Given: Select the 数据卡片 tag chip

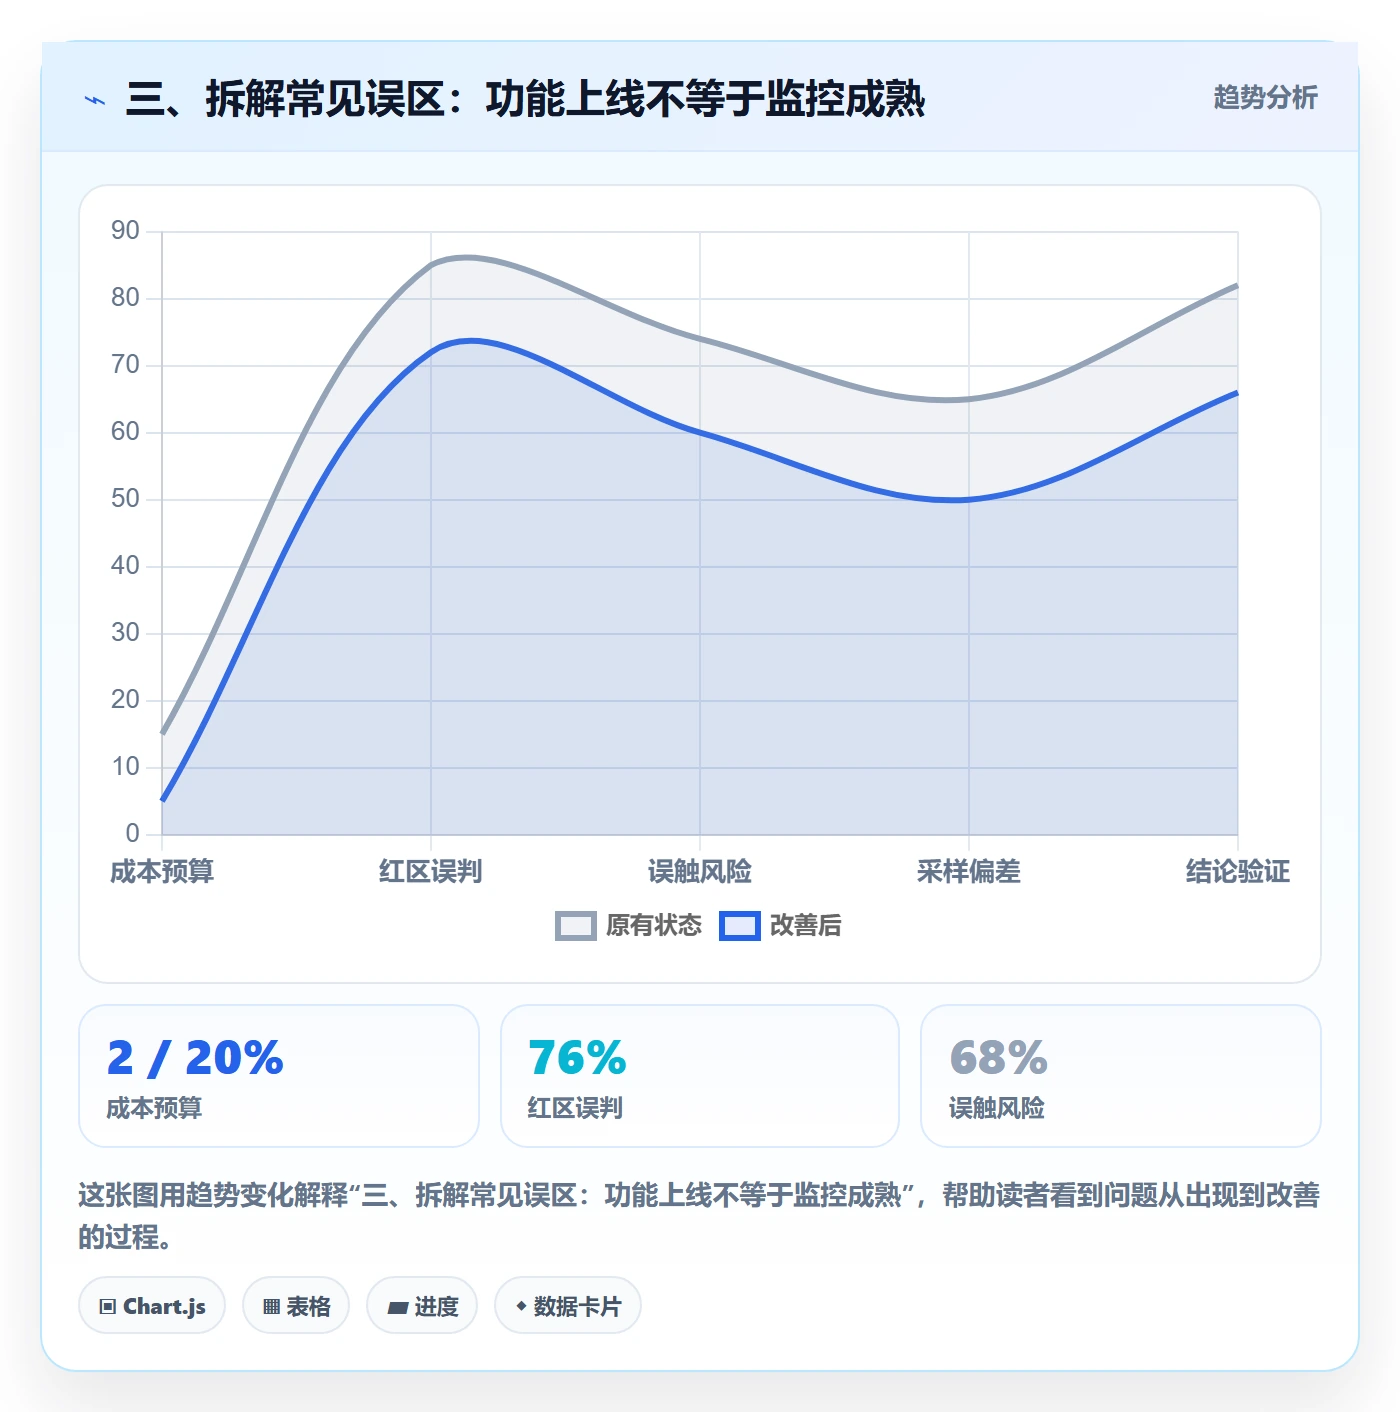Looking at the screenshot, I should [x=568, y=1305].
